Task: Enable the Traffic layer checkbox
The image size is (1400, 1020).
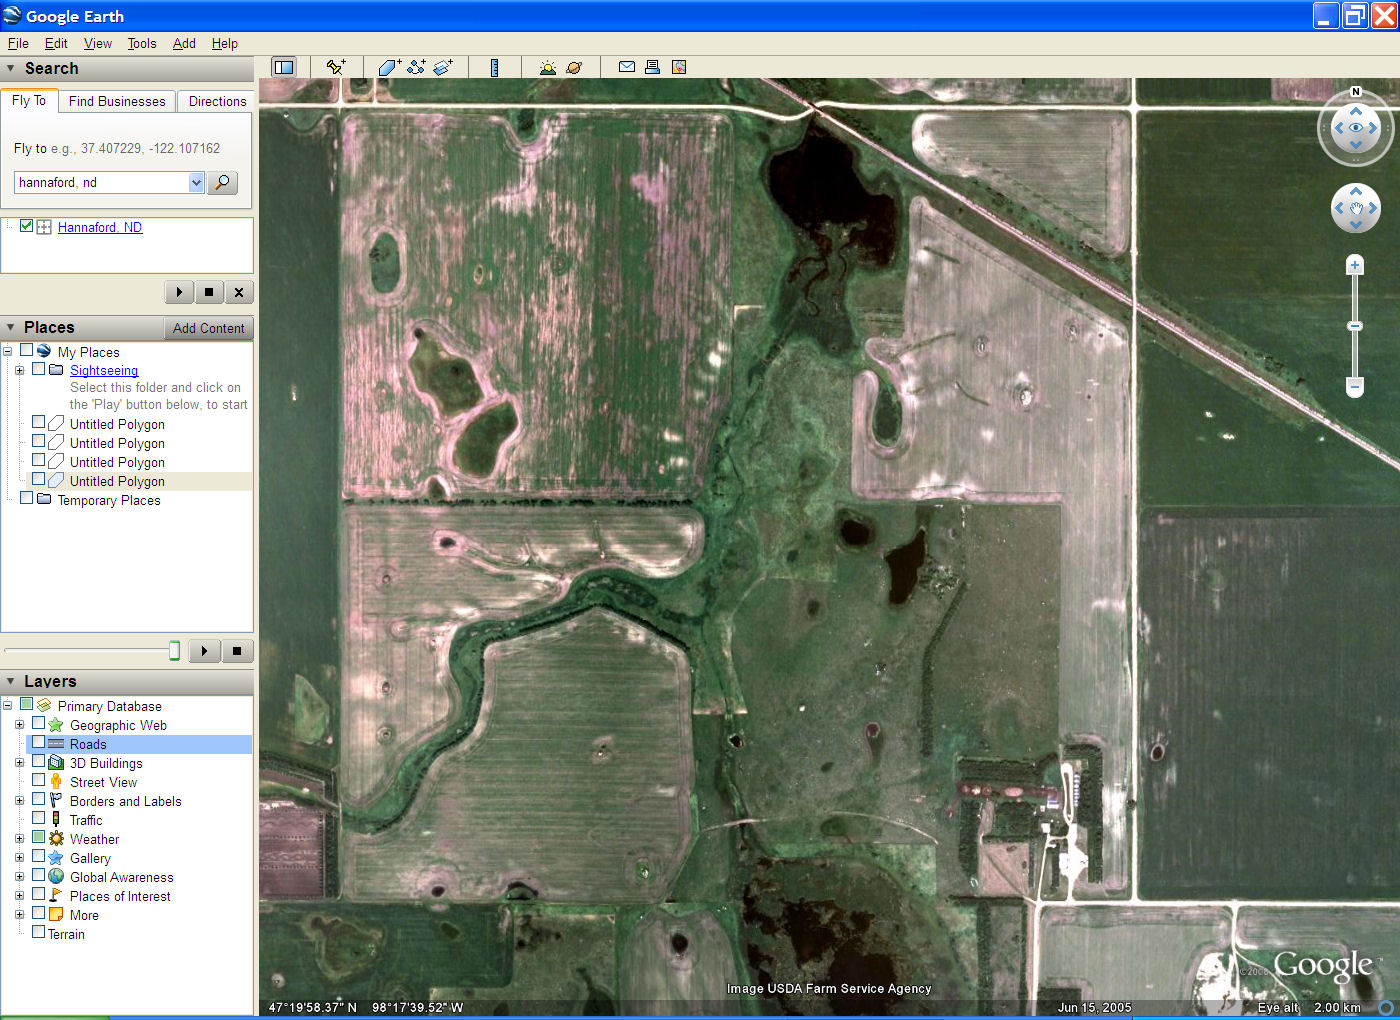Action: 39,819
